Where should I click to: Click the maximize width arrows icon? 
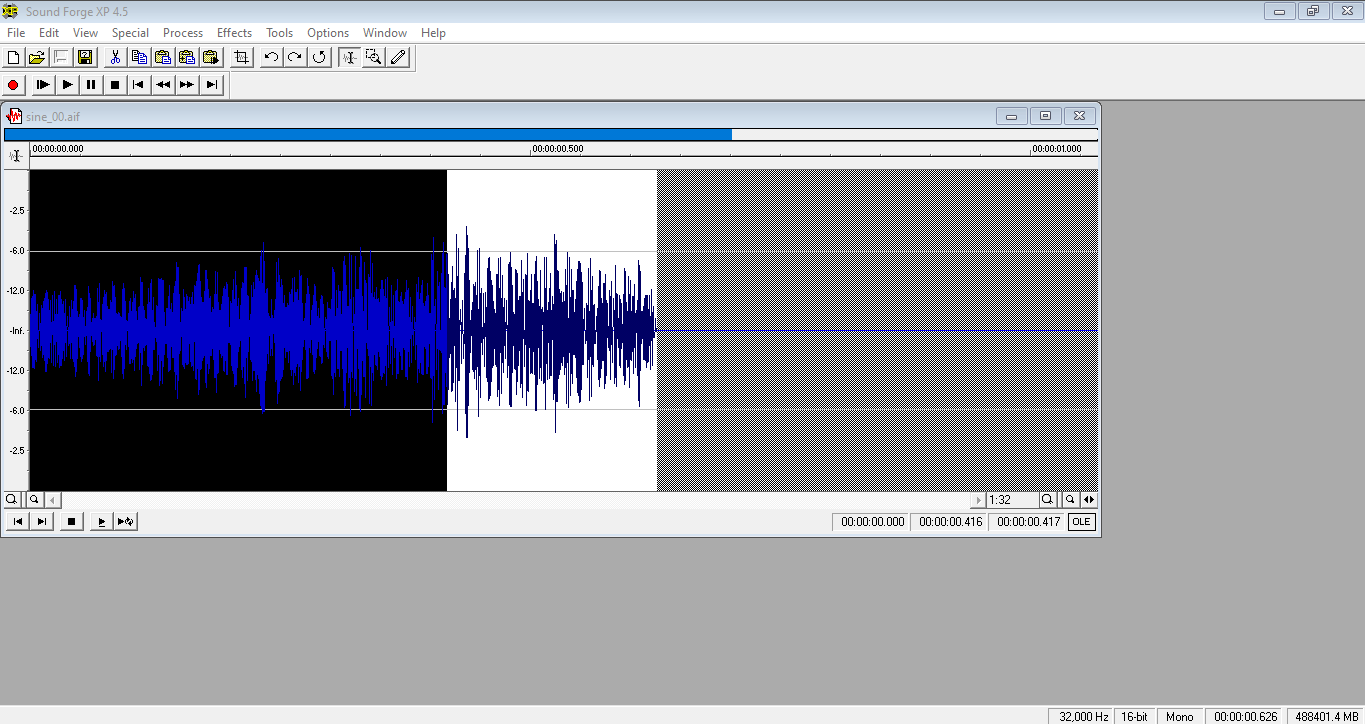(1089, 499)
